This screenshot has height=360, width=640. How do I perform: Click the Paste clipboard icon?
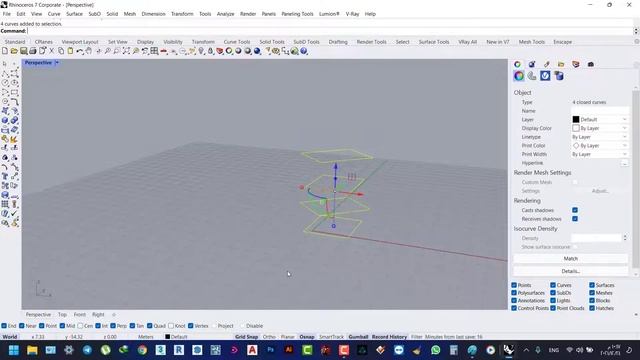(70, 51)
